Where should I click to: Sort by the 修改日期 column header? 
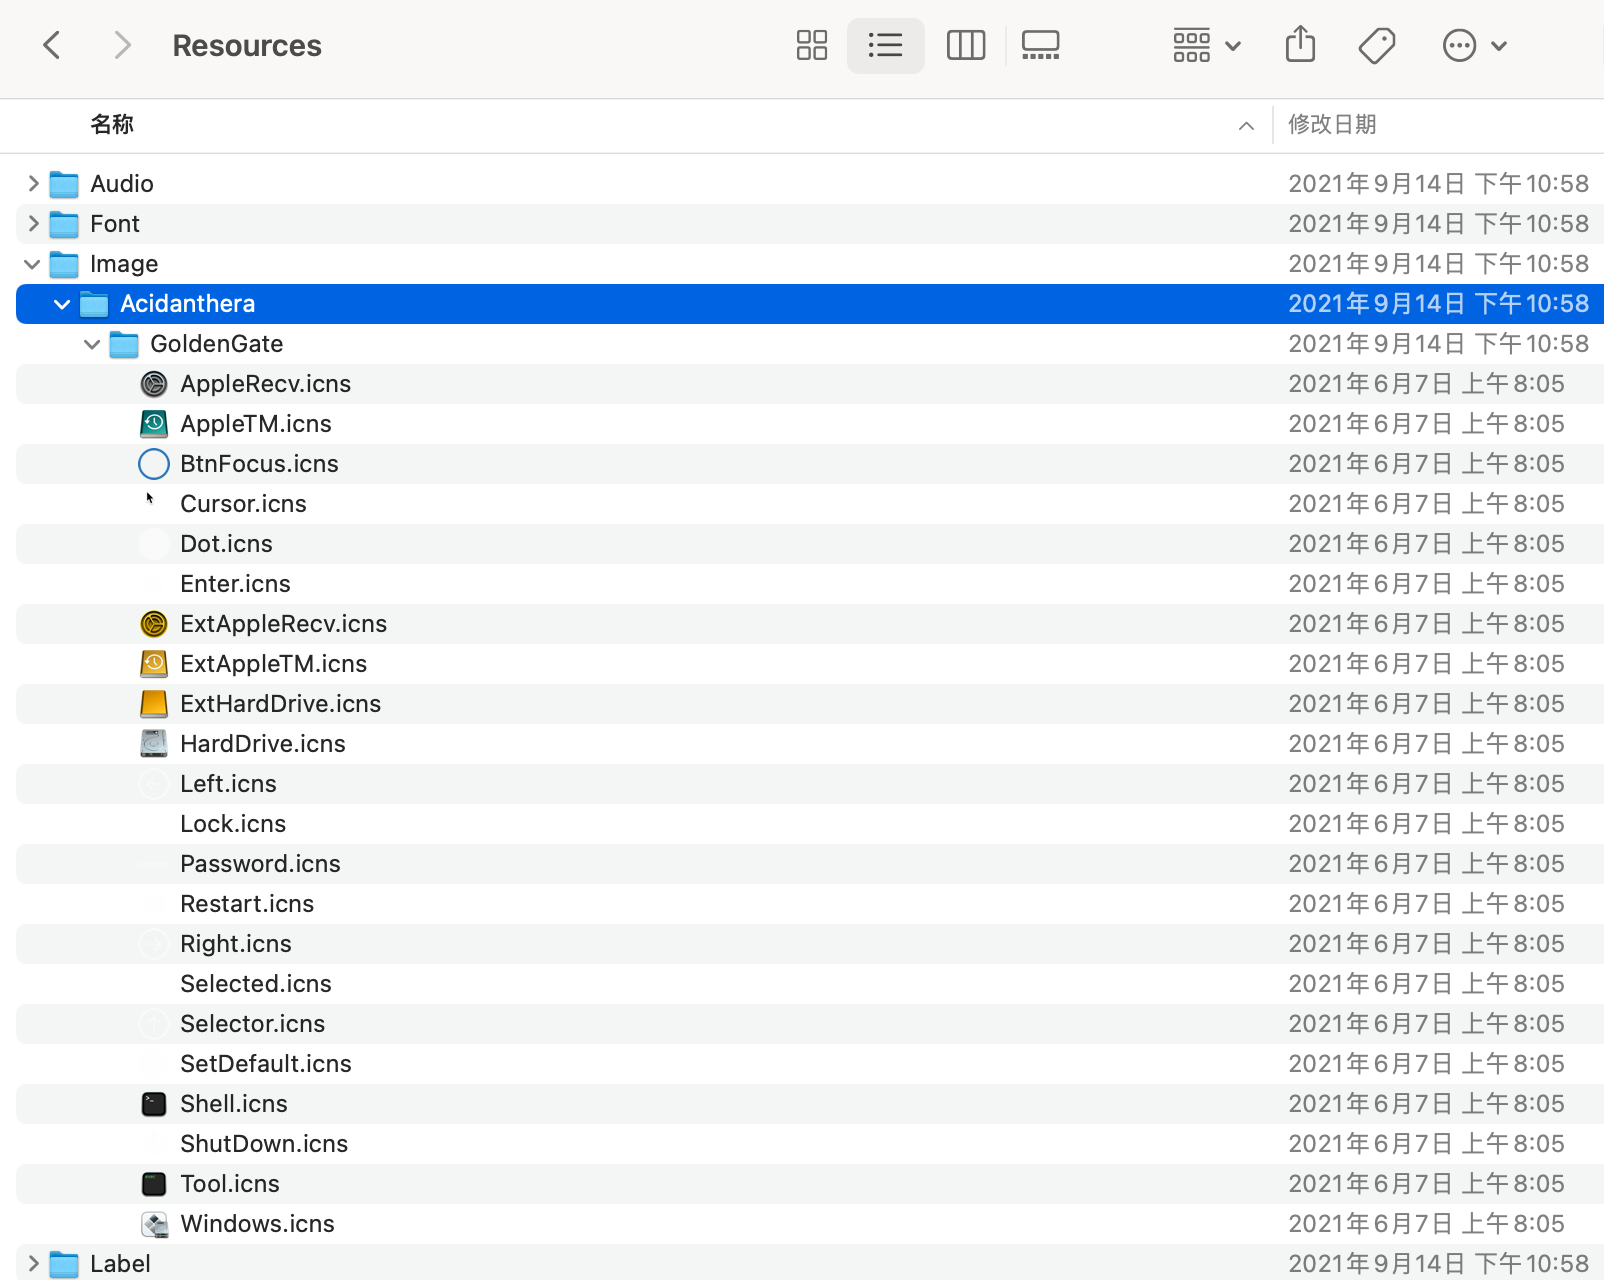[x=1332, y=124]
